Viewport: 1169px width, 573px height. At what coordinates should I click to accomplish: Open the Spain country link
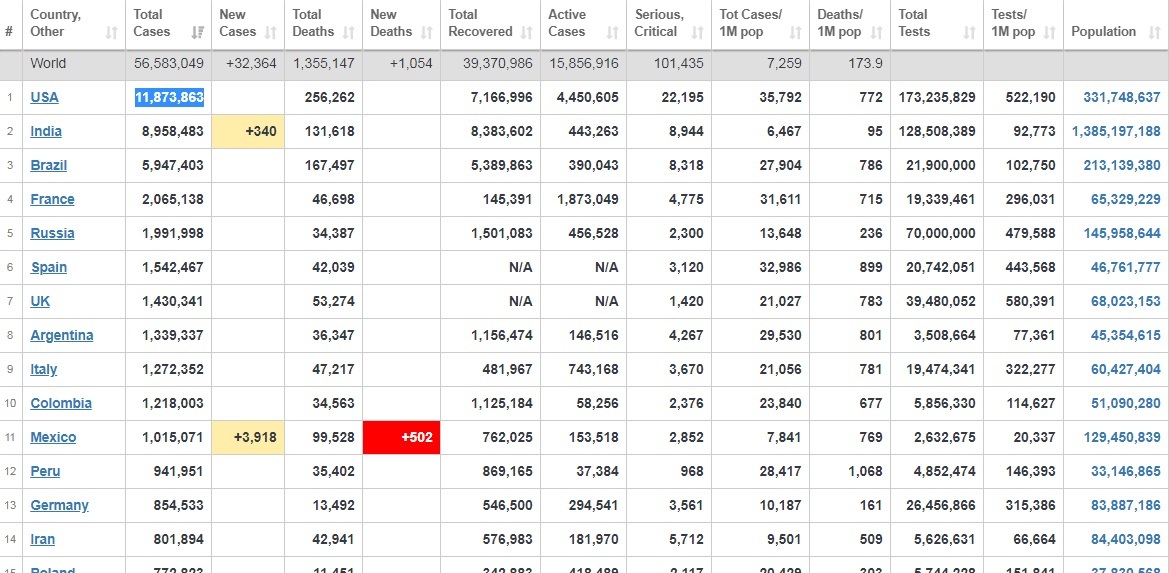48,267
